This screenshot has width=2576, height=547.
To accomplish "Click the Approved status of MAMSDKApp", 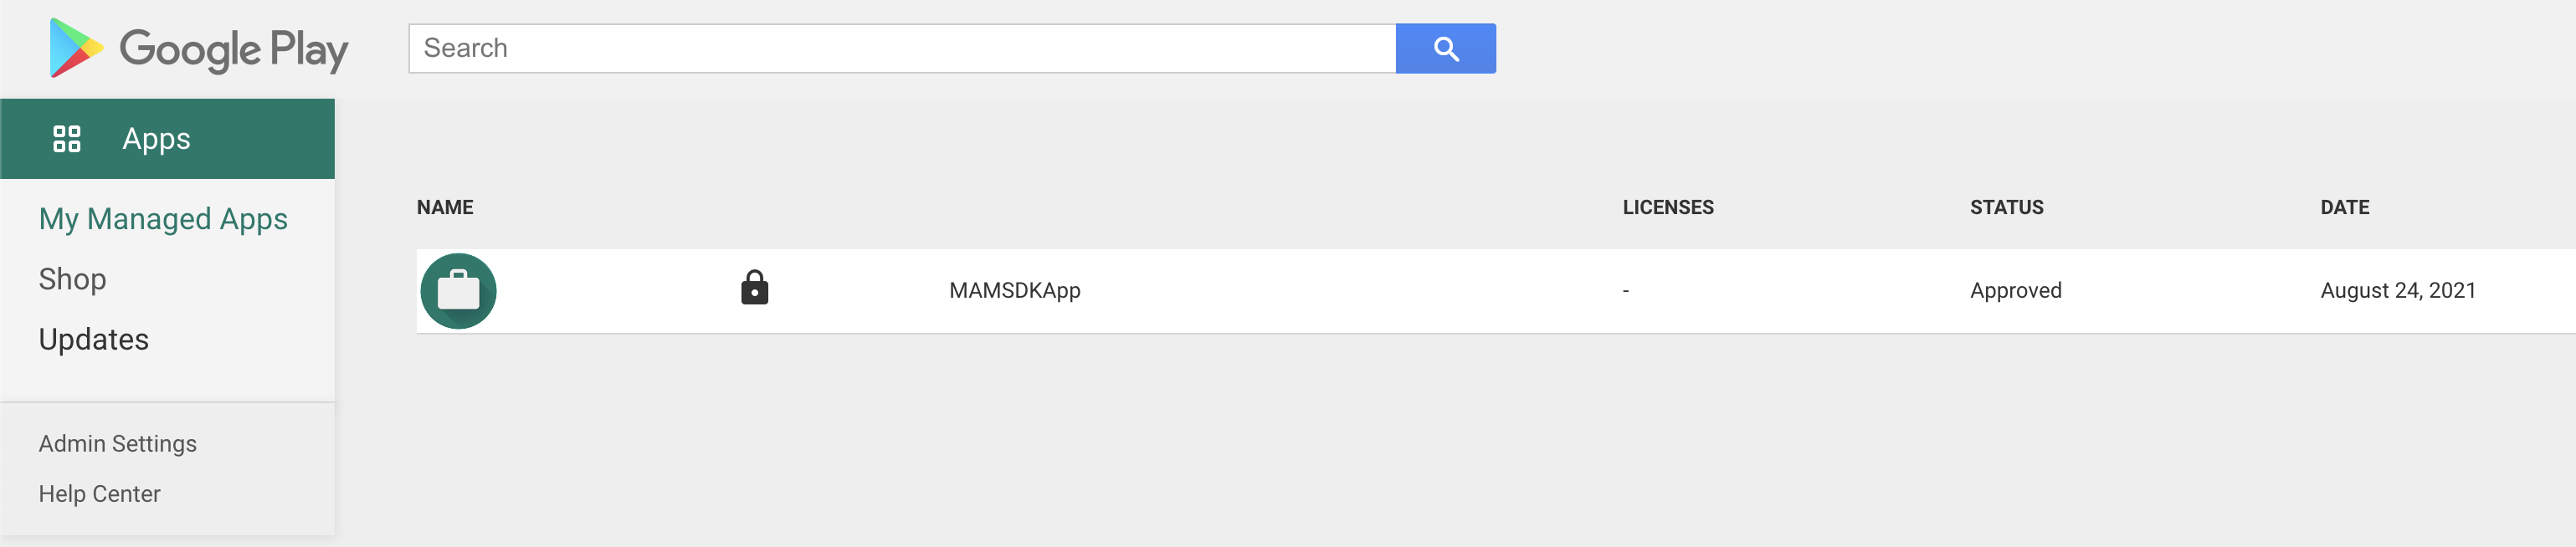I will (2015, 291).
